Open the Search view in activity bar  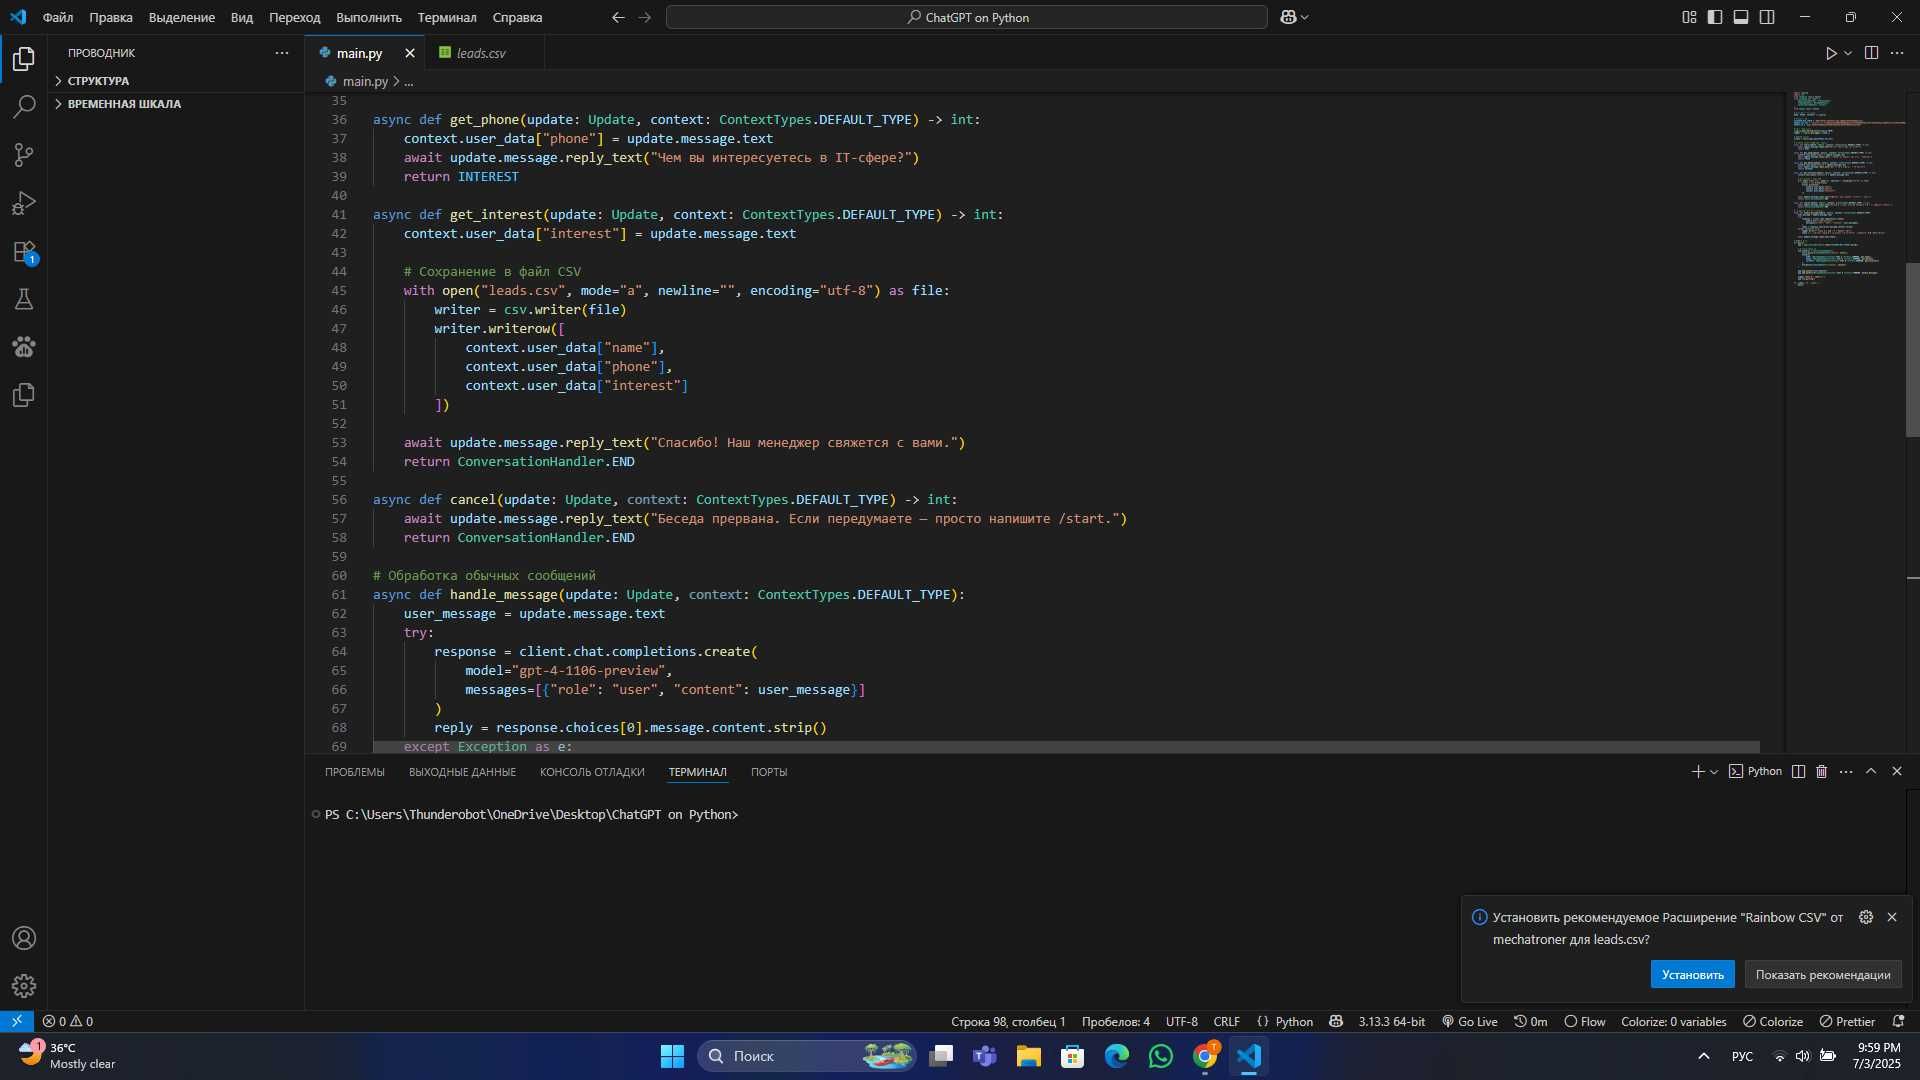click(24, 107)
